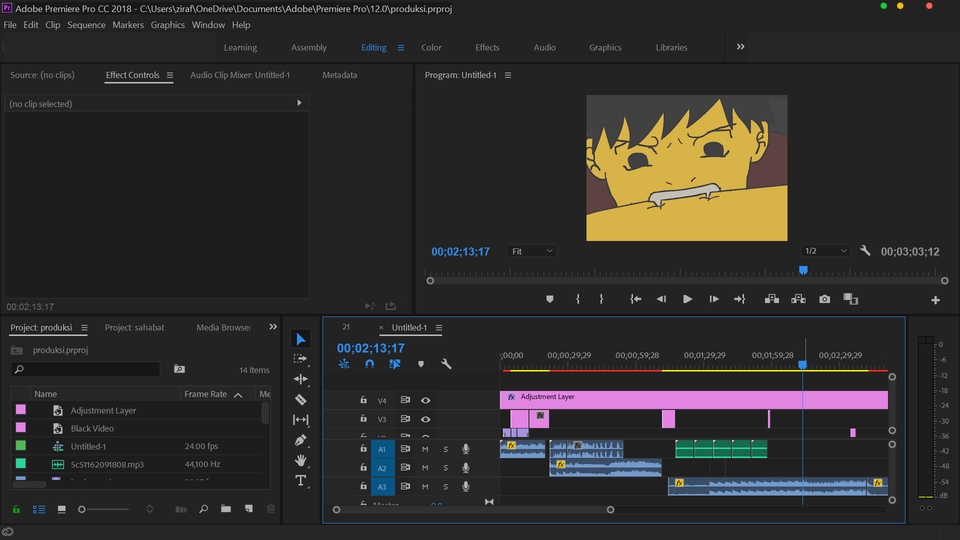The height and width of the screenshot is (540, 960).
Task: Open the Audio Clip Mixer tab
Action: click(240, 75)
